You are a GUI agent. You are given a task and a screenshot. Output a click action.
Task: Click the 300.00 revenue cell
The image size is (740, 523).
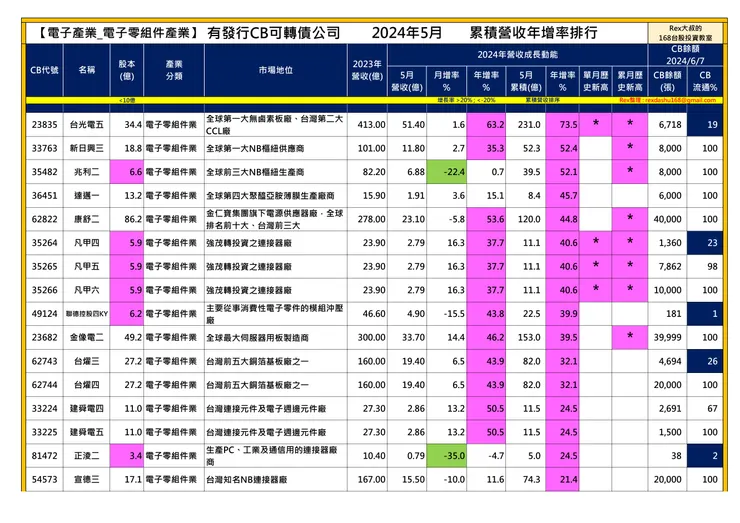(x=367, y=337)
